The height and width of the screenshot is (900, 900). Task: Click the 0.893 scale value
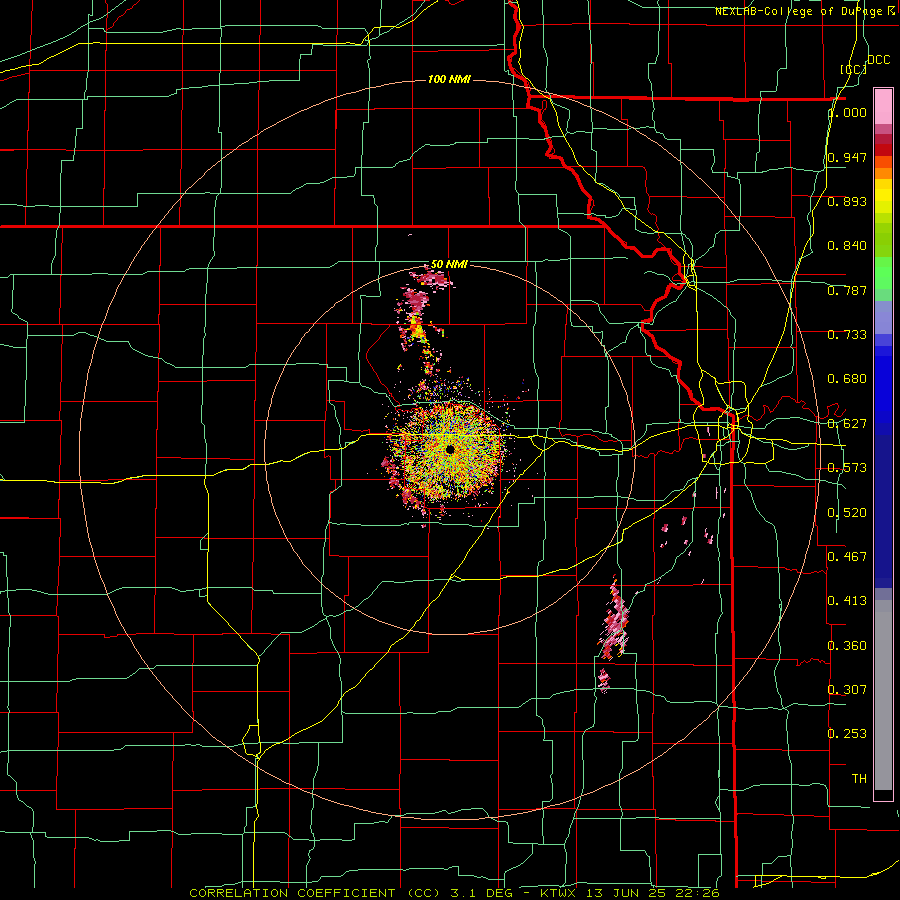(847, 201)
